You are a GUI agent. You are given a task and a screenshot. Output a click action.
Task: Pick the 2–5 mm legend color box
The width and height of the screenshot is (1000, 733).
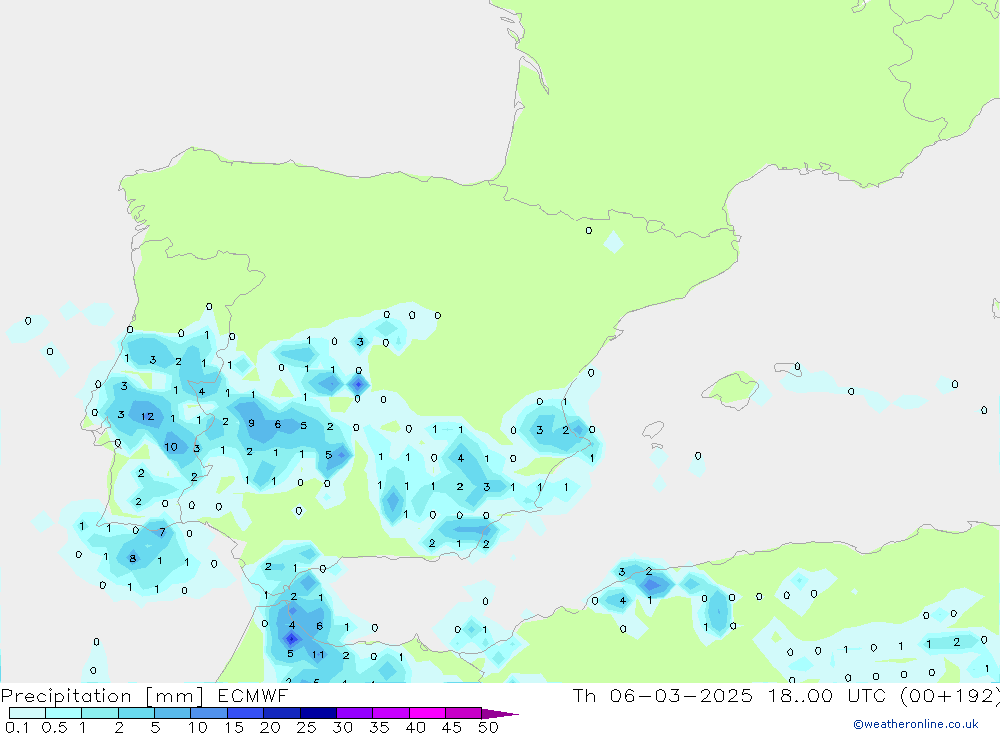tap(136, 713)
